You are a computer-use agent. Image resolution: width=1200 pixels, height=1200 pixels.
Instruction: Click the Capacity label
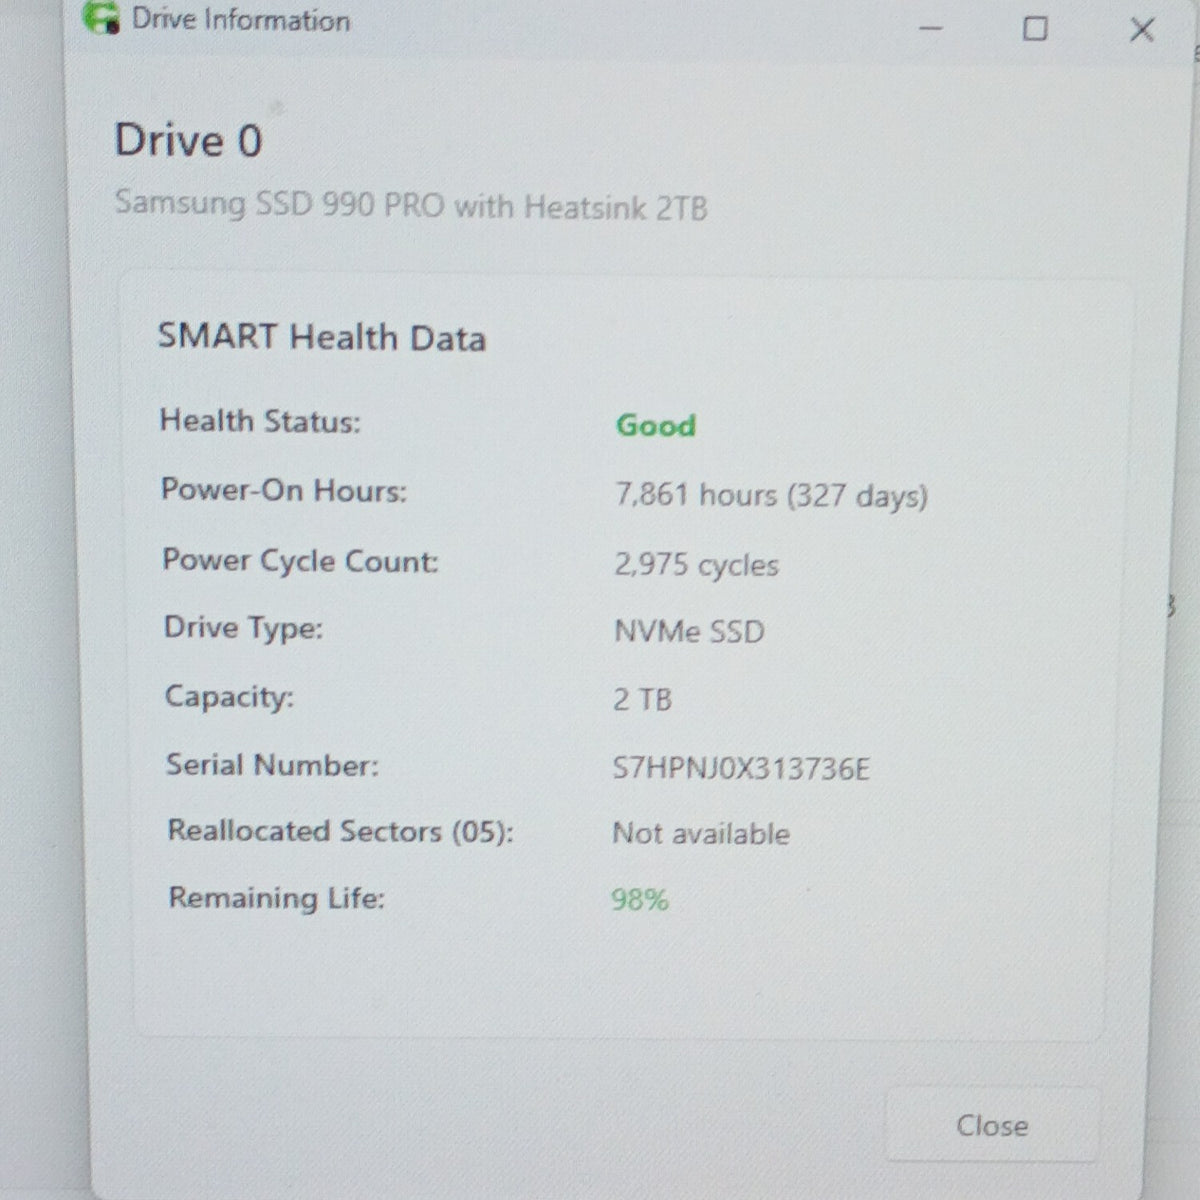click(x=229, y=696)
